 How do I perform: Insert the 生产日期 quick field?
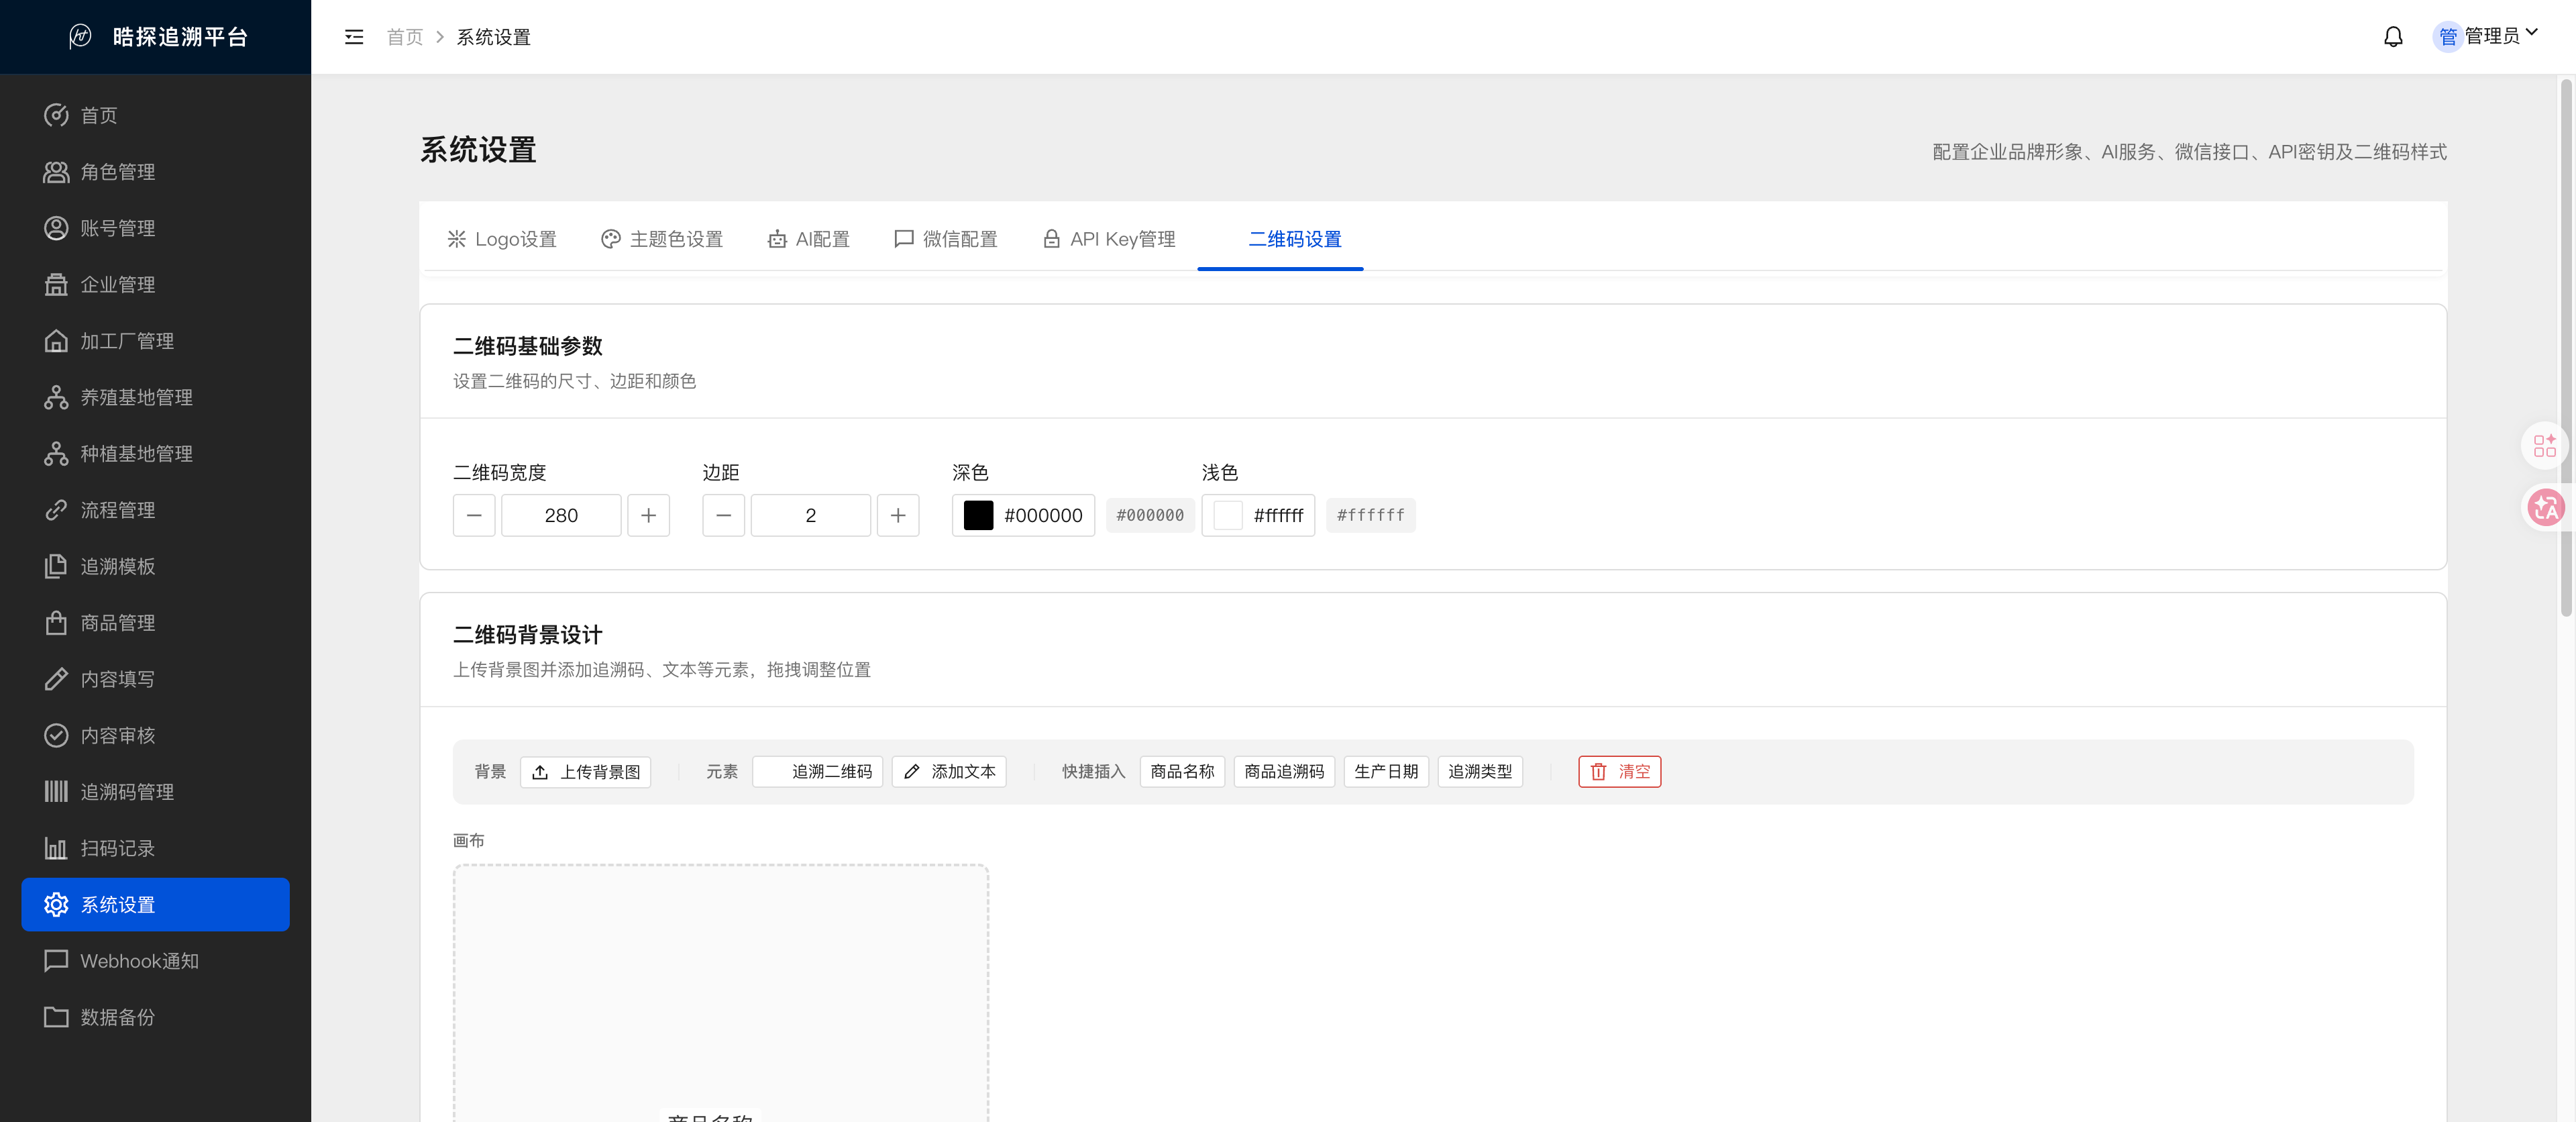coord(1386,772)
